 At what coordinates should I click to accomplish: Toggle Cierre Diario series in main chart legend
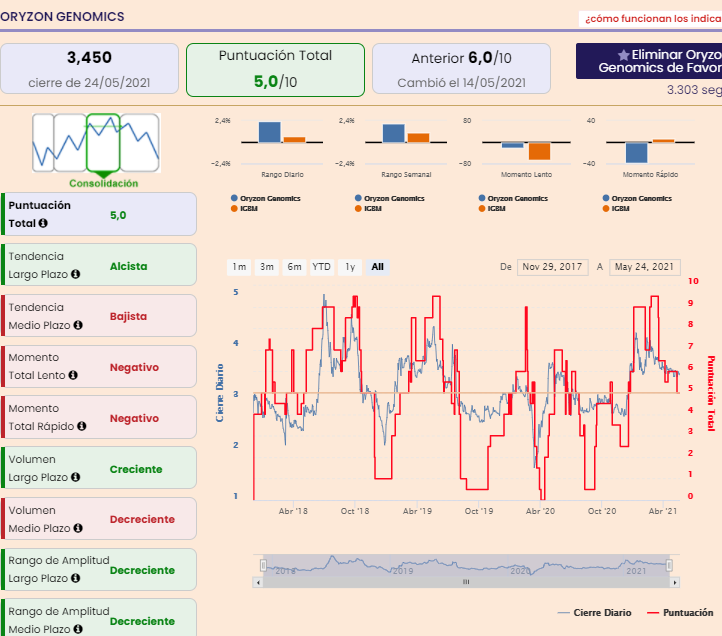594,613
